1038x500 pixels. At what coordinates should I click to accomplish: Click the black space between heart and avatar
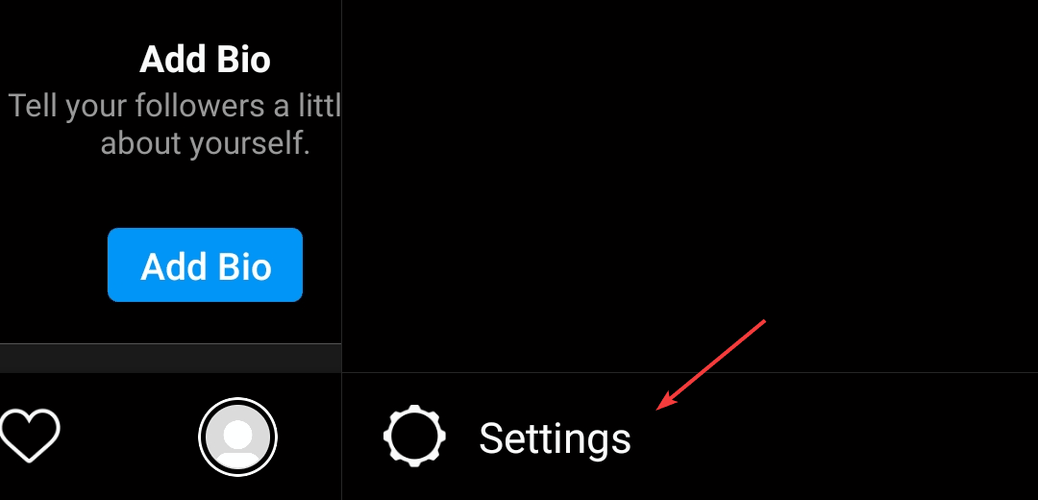coord(129,437)
